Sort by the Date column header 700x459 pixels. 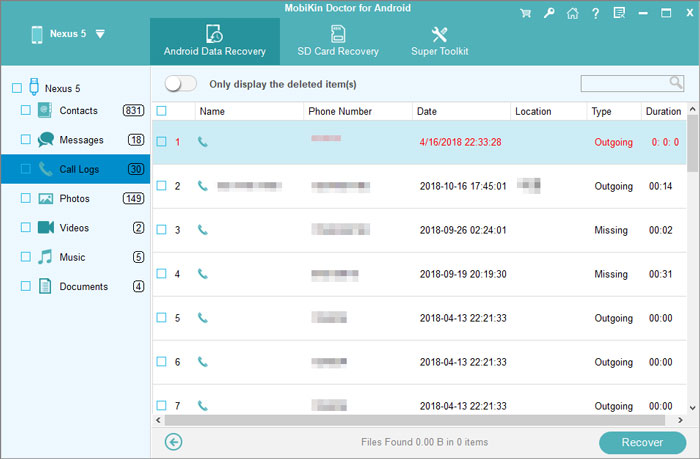click(427, 111)
